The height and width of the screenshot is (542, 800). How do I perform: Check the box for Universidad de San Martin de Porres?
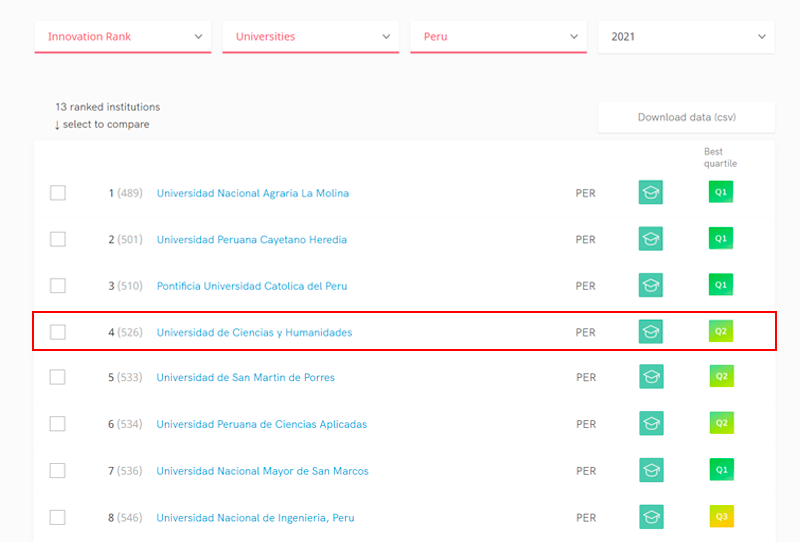click(x=57, y=377)
